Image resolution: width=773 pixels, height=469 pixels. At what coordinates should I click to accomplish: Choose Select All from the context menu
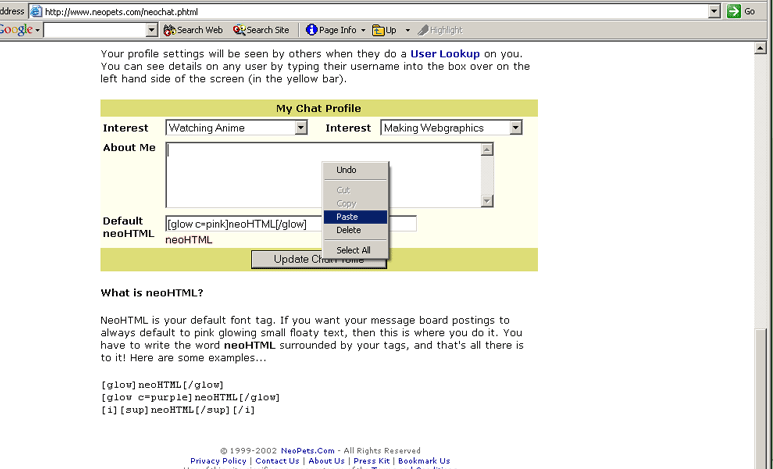(355, 250)
